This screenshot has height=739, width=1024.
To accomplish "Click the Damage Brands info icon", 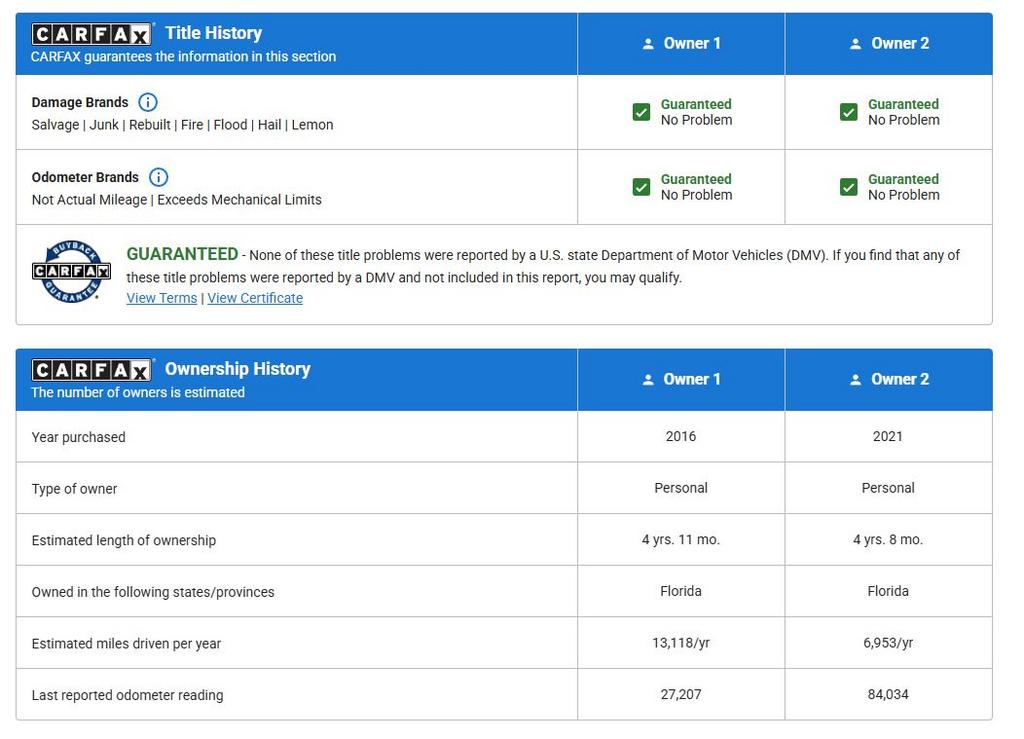I will pyautogui.click(x=148, y=102).
